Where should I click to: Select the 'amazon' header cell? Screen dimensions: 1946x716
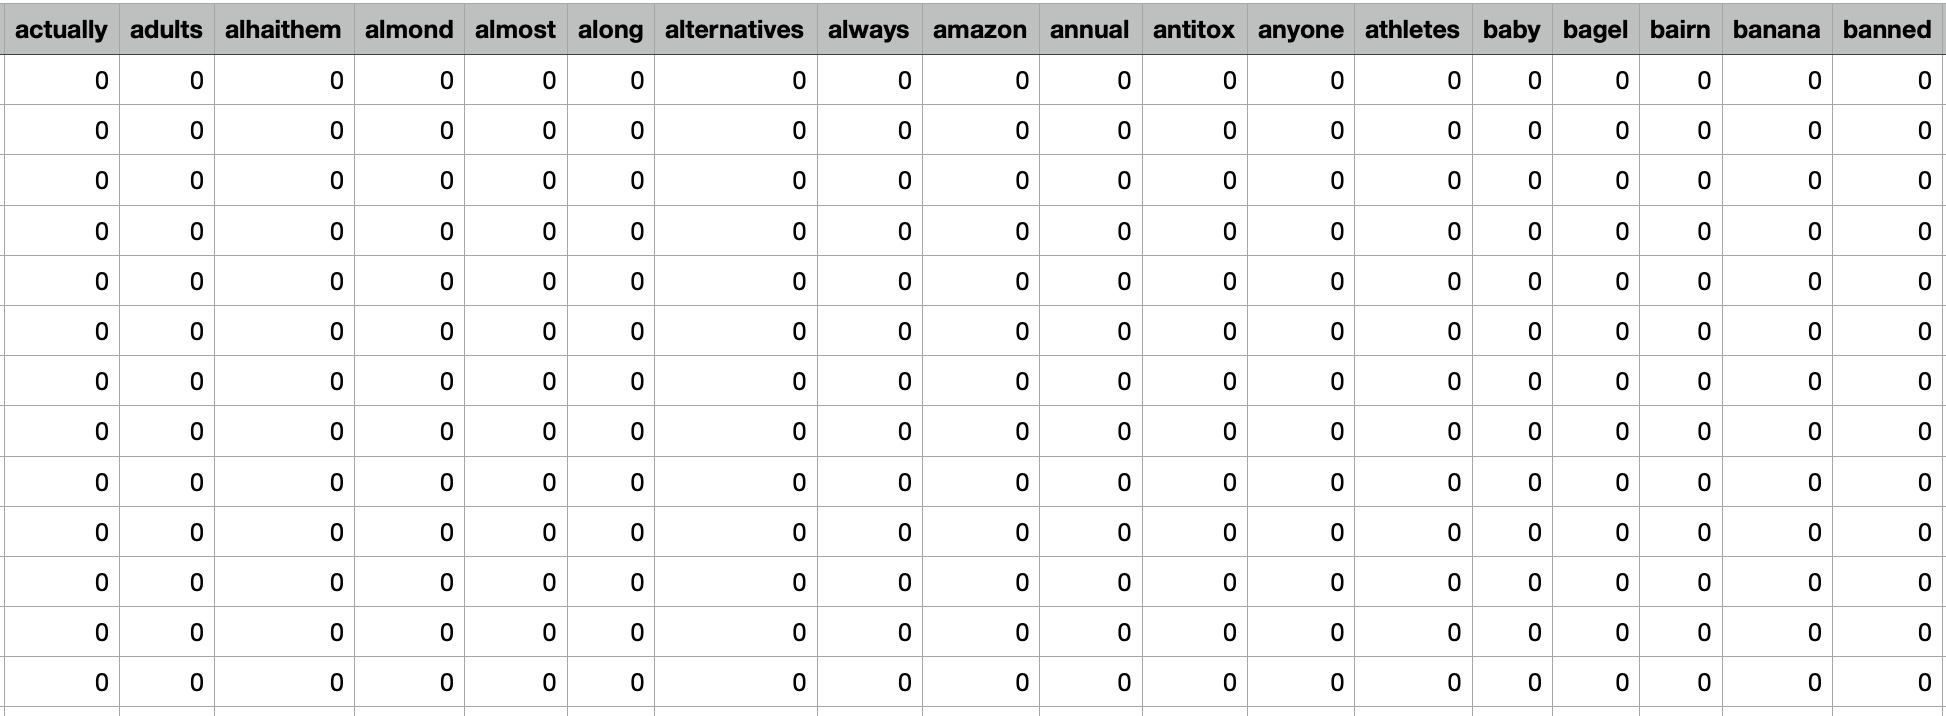(x=979, y=30)
